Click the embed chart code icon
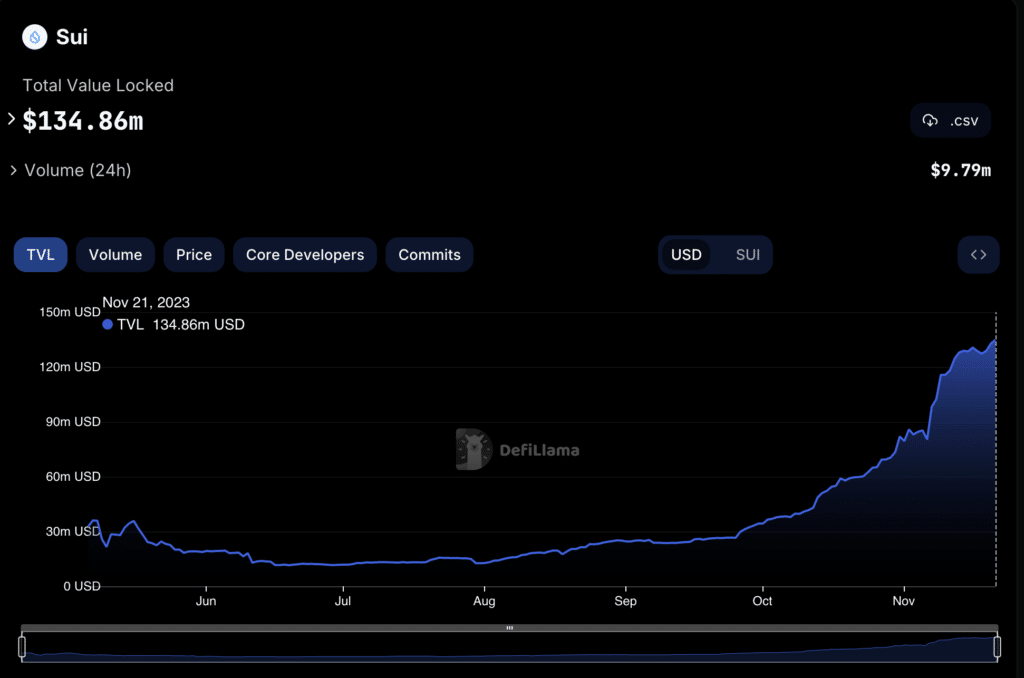 pos(978,255)
